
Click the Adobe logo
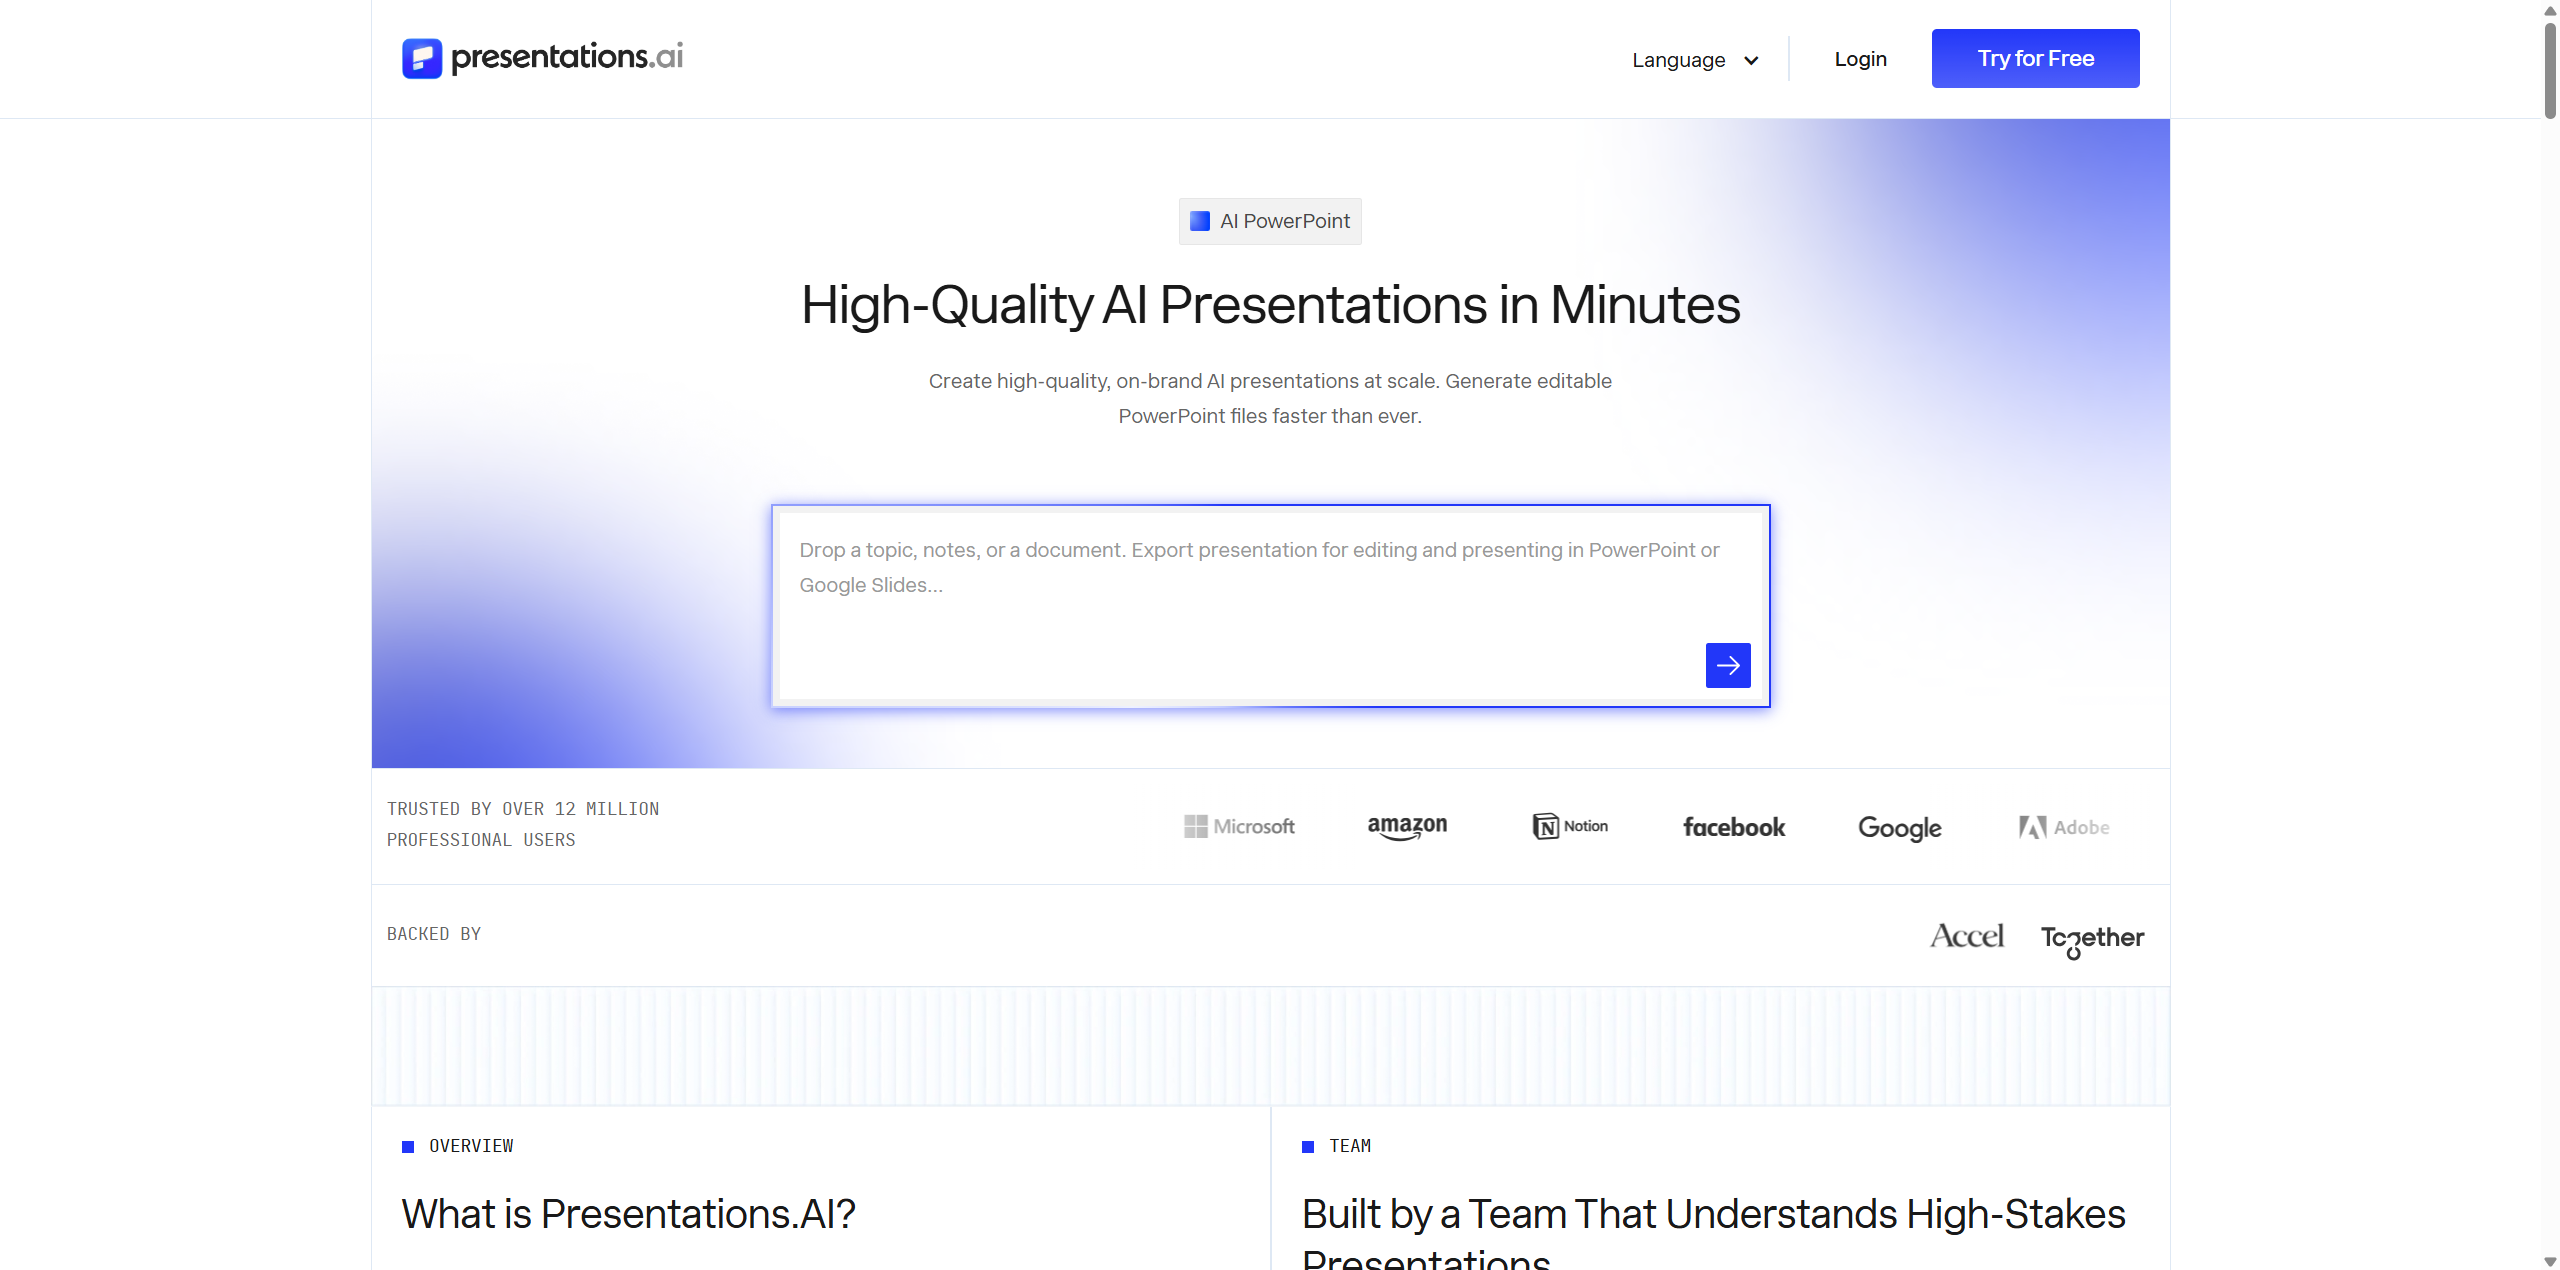click(2064, 827)
